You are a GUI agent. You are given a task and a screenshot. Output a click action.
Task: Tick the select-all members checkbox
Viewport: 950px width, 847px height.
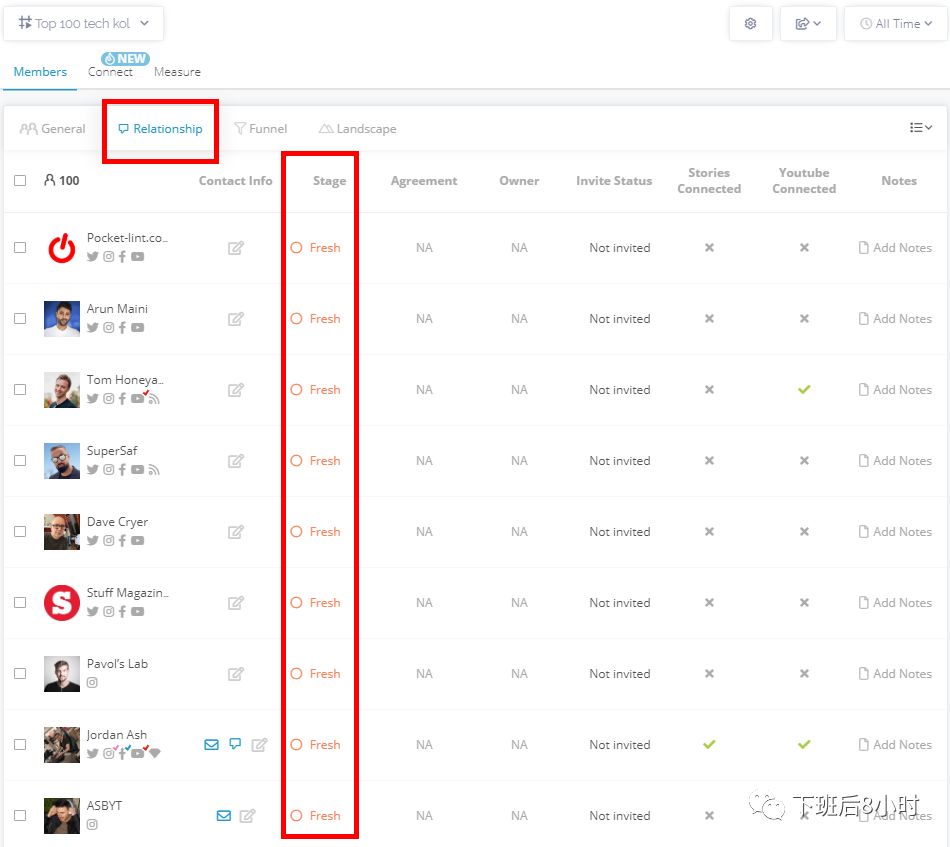(x=20, y=181)
